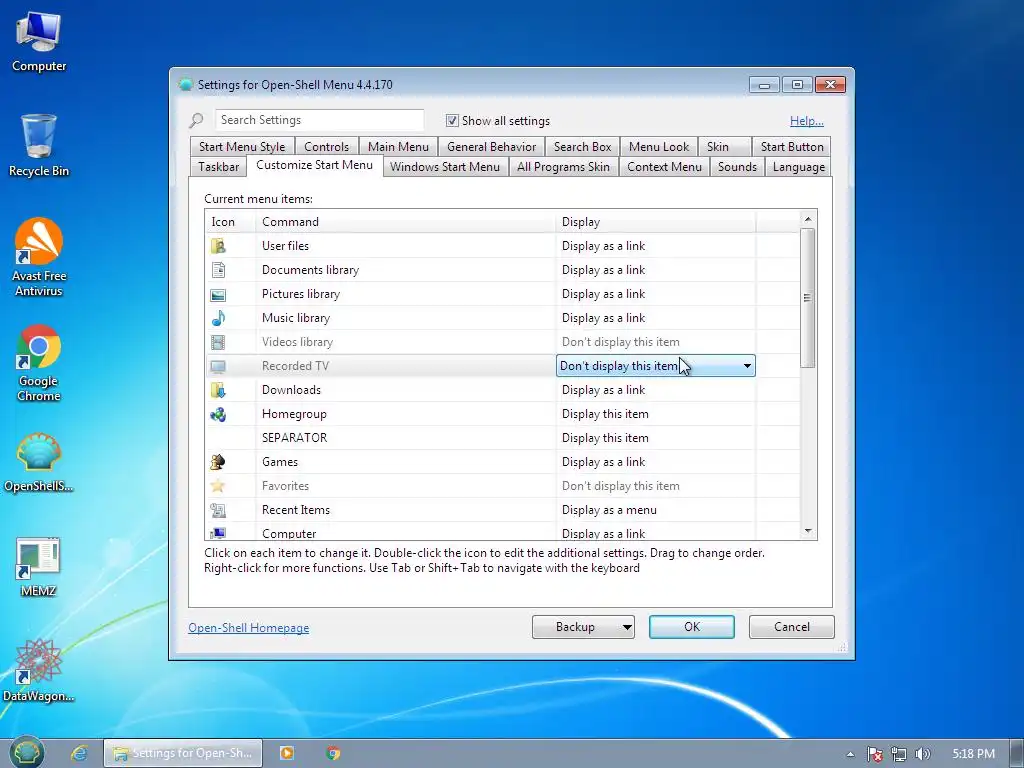The width and height of the screenshot is (1024, 768).
Task: Go to the Start Button tab
Action: [x=792, y=147]
